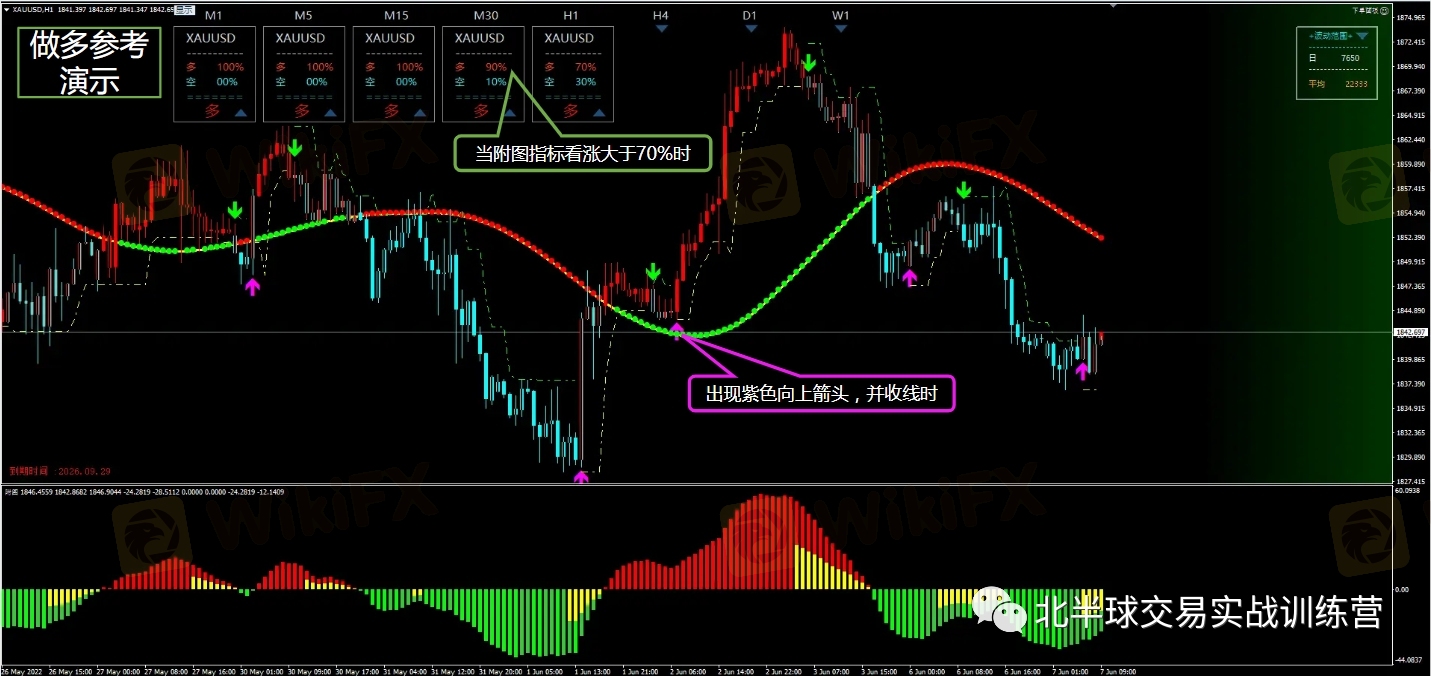Click the green down arrow at the chart's highest peak

(x=808, y=63)
